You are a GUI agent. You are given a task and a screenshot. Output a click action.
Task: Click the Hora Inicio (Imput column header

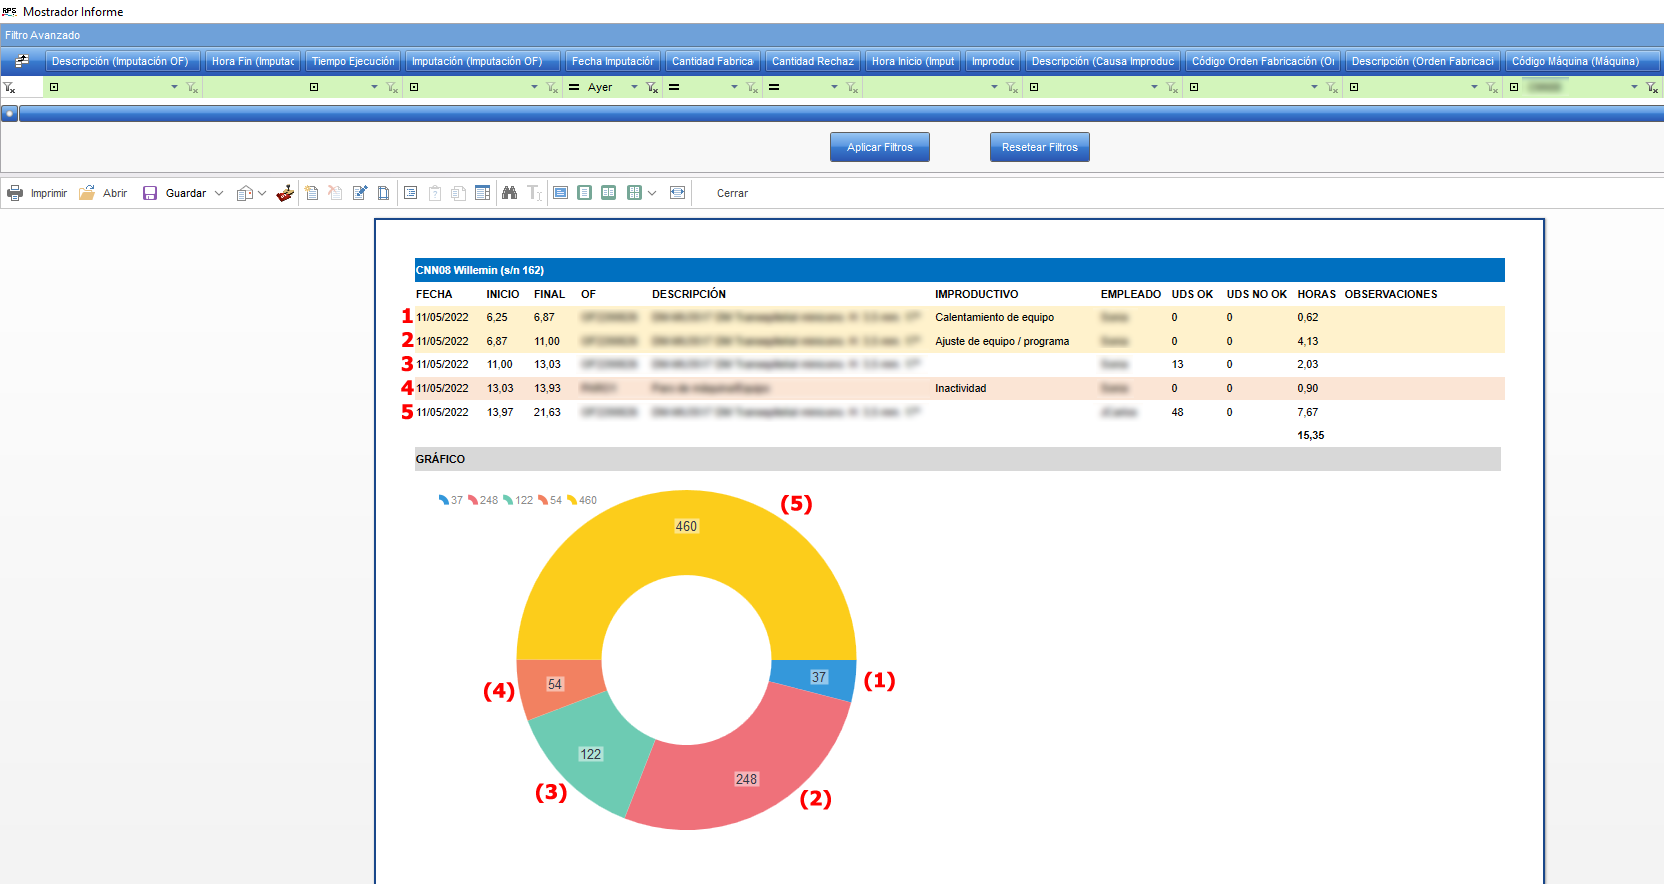(x=913, y=61)
